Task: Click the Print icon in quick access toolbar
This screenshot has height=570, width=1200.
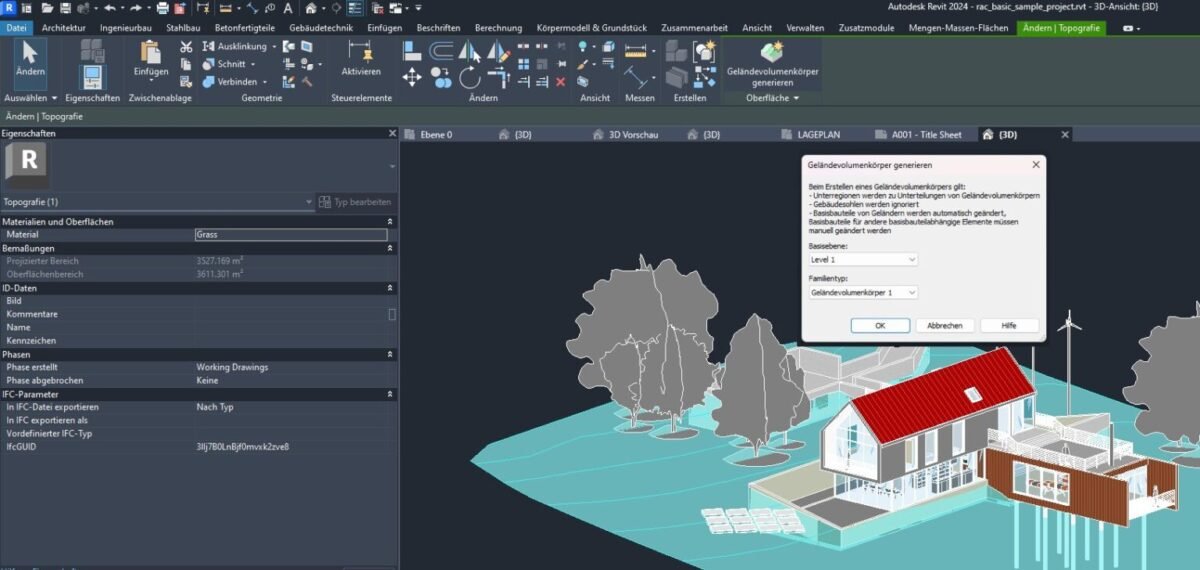Action: click(162, 8)
